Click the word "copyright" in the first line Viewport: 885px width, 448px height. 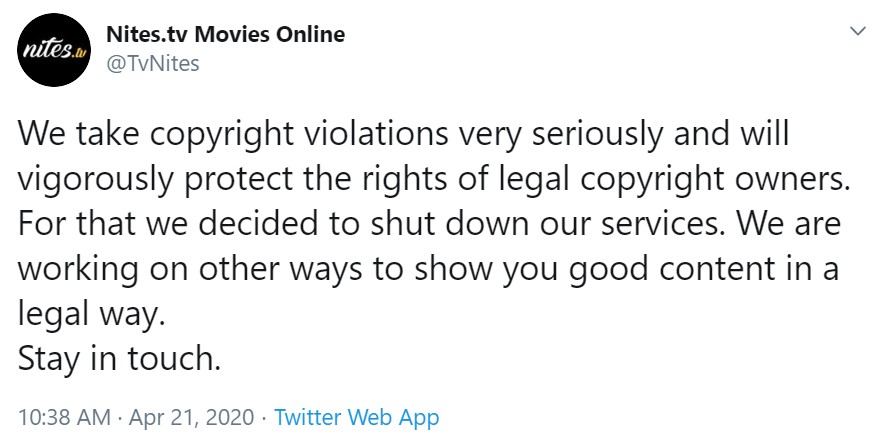click(x=222, y=135)
